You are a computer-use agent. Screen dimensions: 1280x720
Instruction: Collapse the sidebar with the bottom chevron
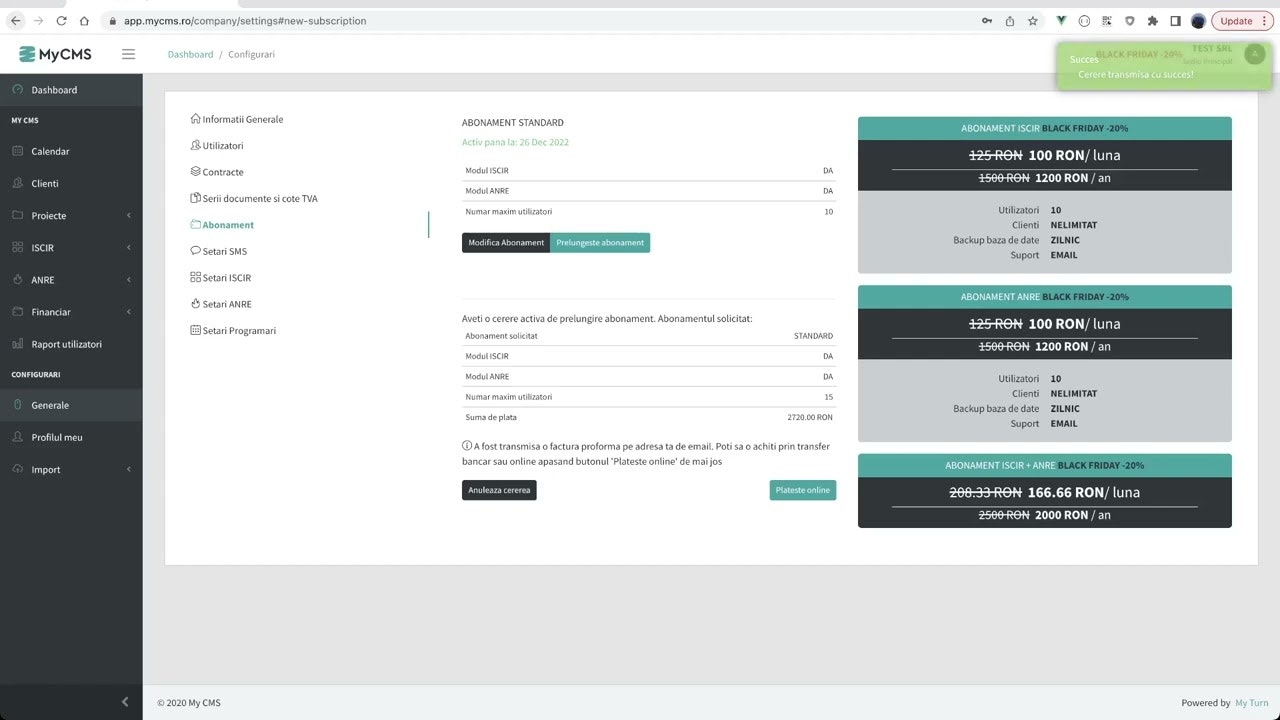(x=125, y=702)
